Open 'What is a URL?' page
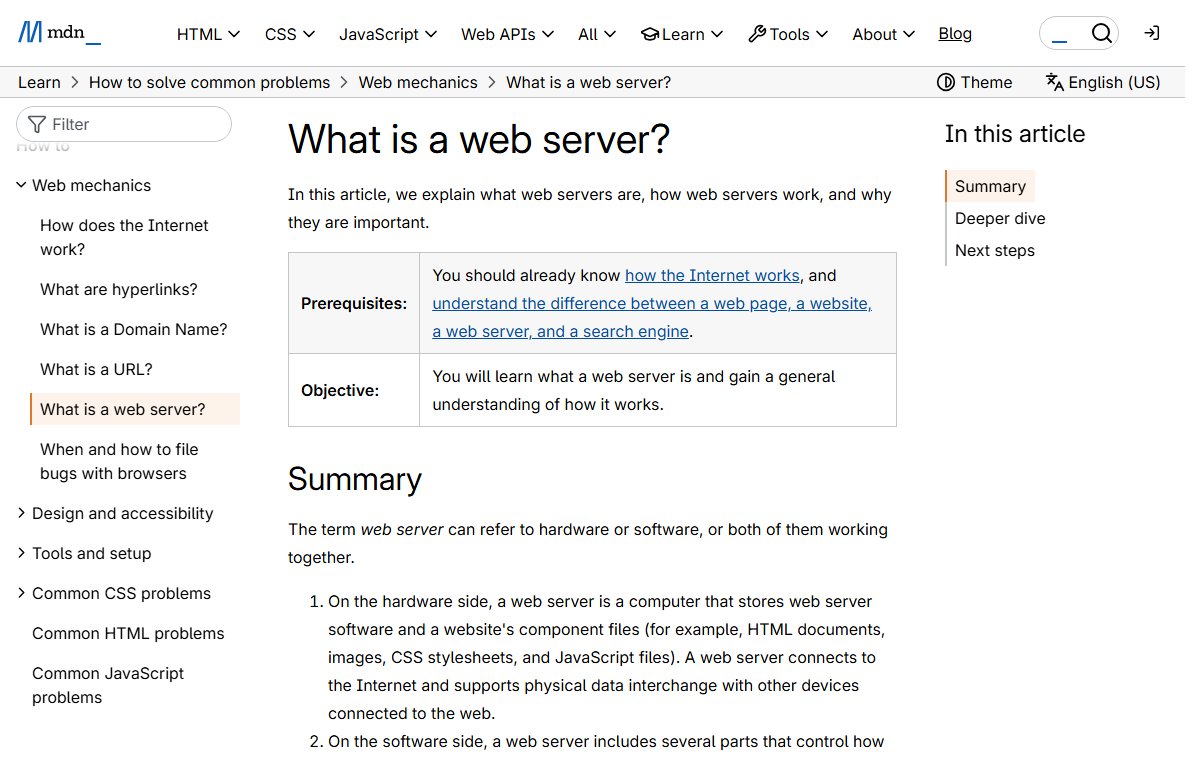 pyautogui.click(x=96, y=369)
